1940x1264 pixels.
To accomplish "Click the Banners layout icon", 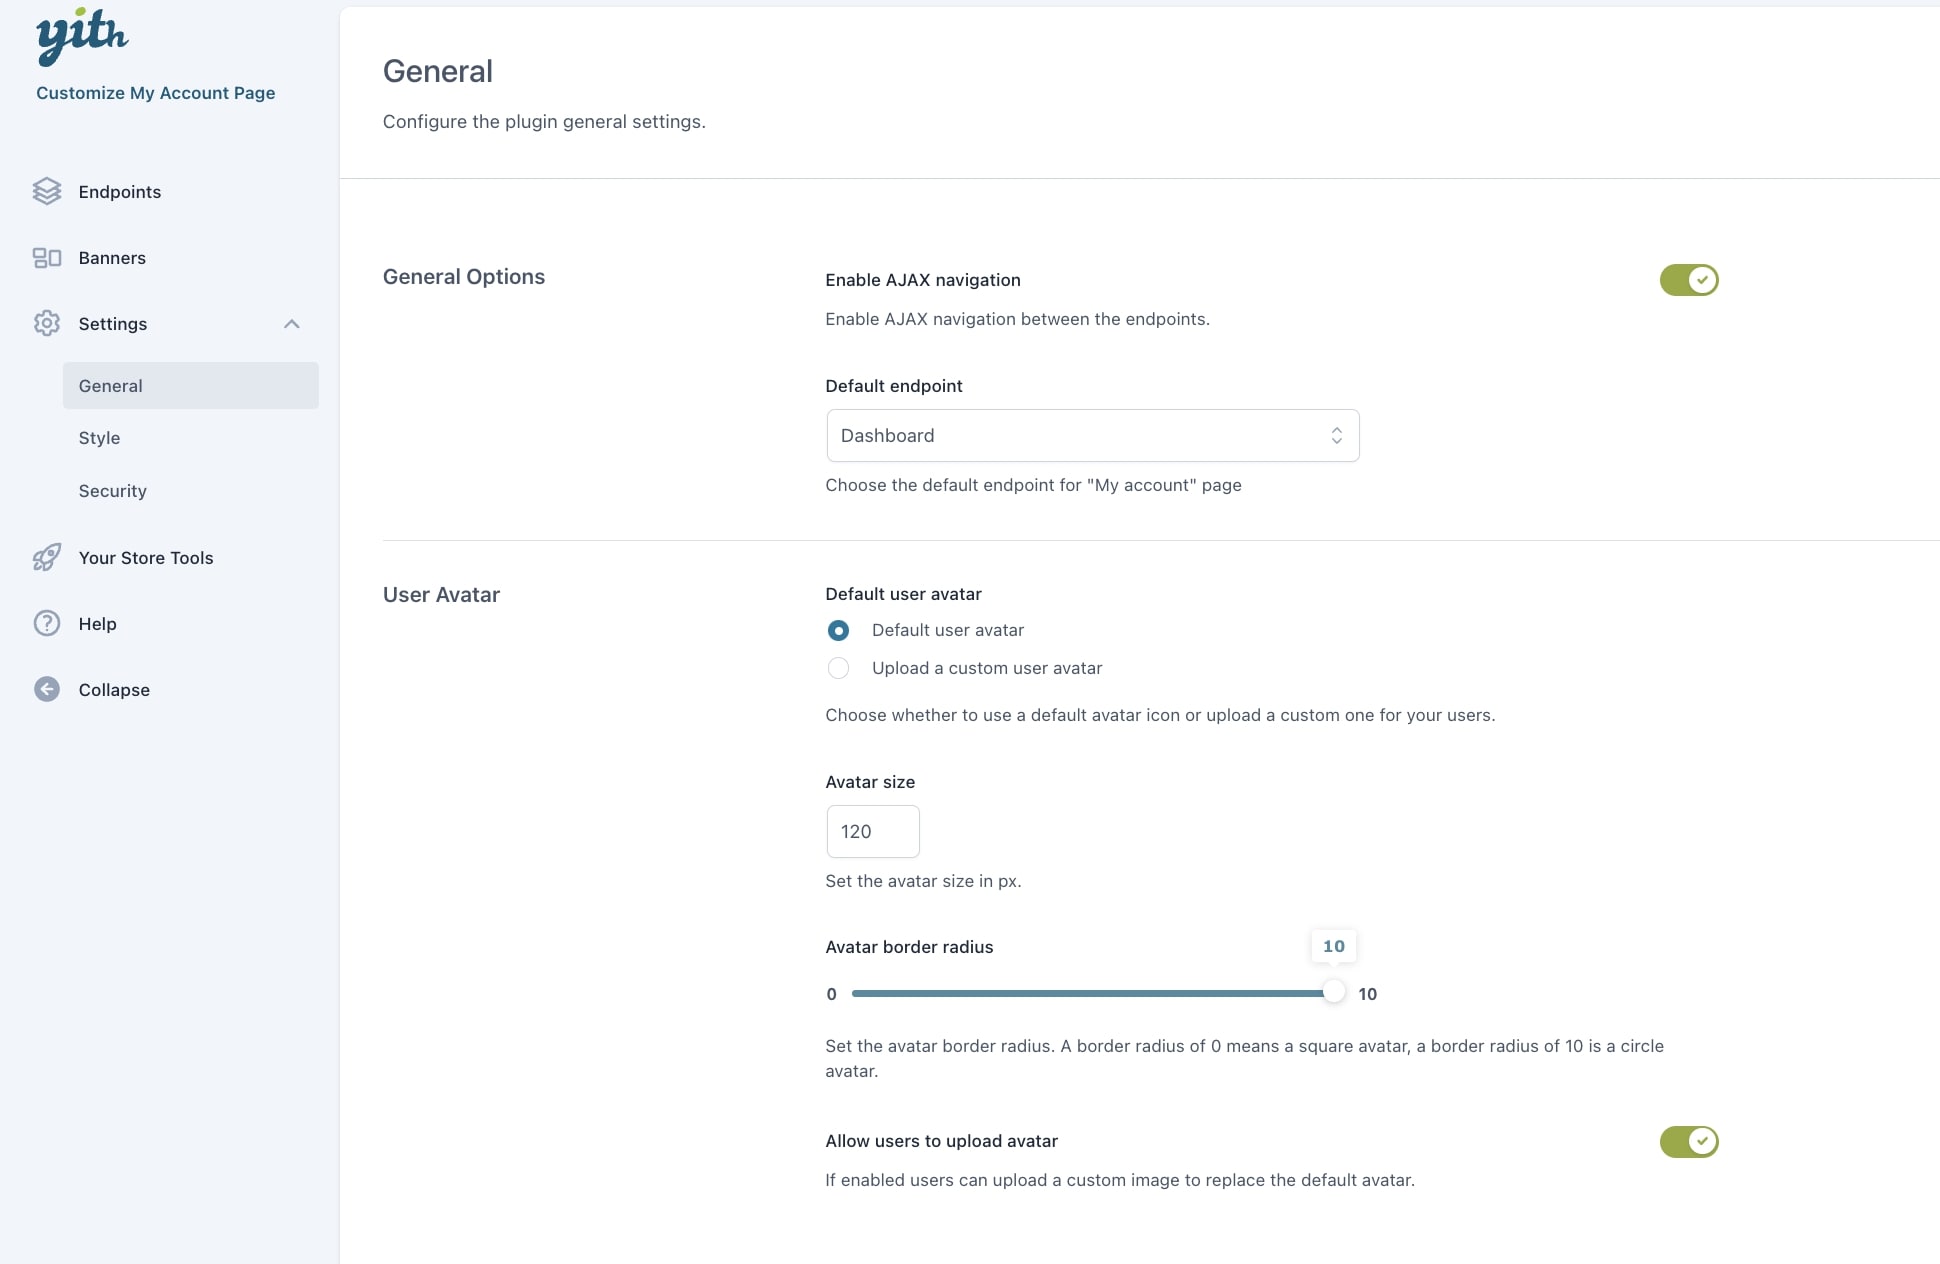I will [x=47, y=258].
